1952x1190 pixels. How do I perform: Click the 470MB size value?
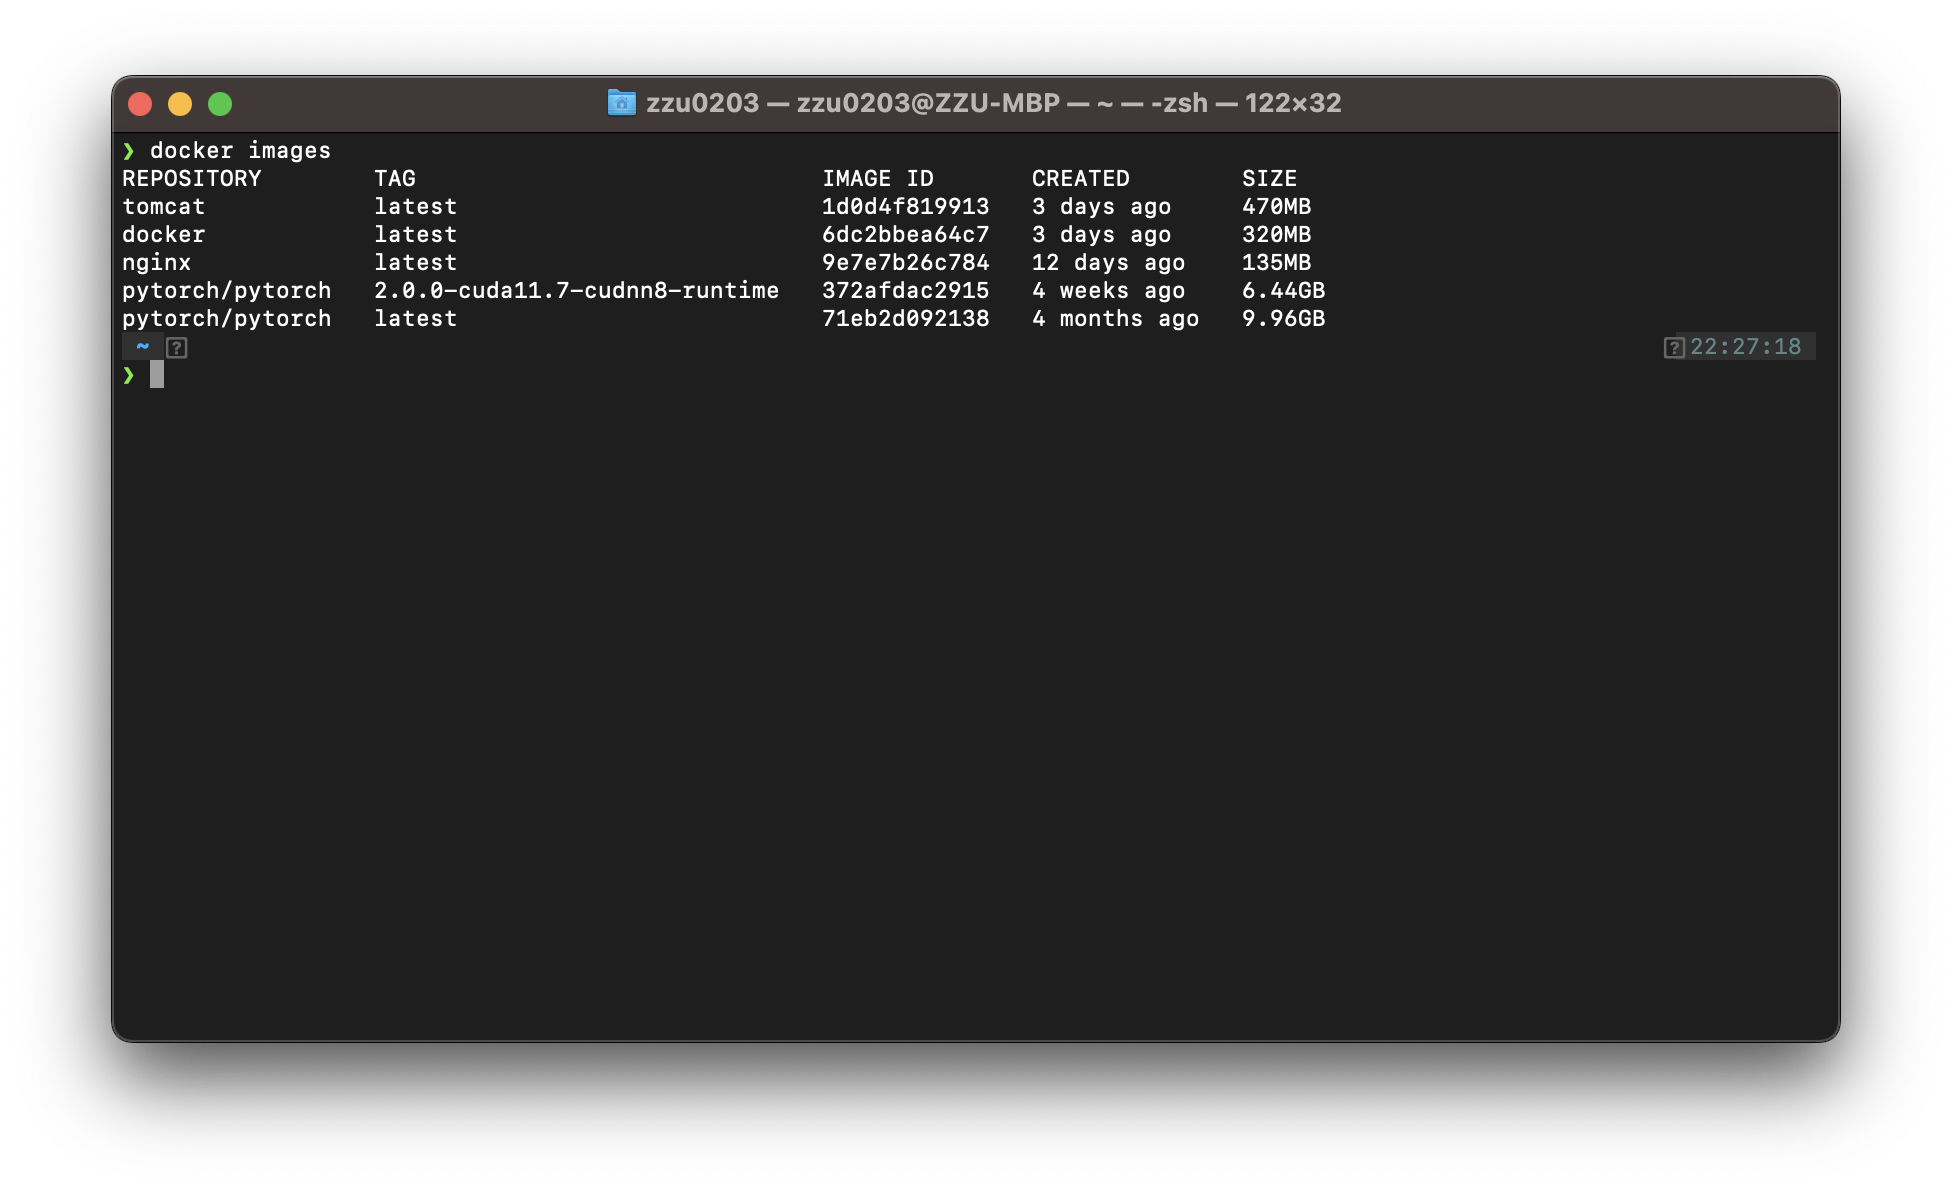coord(1276,207)
